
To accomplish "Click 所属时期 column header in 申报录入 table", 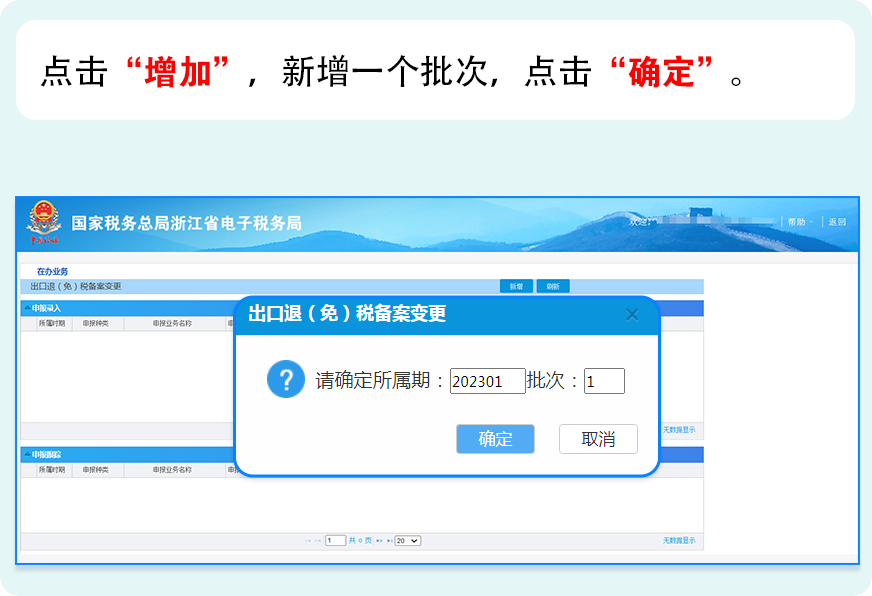I will coord(52,323).
